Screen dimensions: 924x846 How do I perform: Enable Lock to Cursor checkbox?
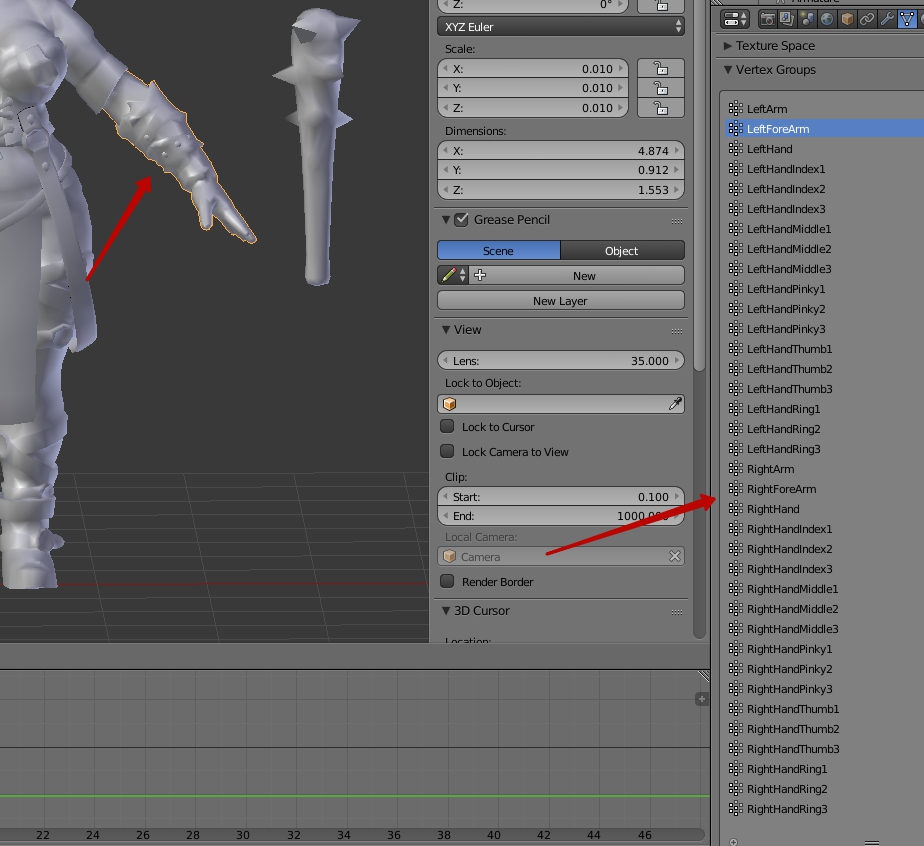tap(447, 426)
